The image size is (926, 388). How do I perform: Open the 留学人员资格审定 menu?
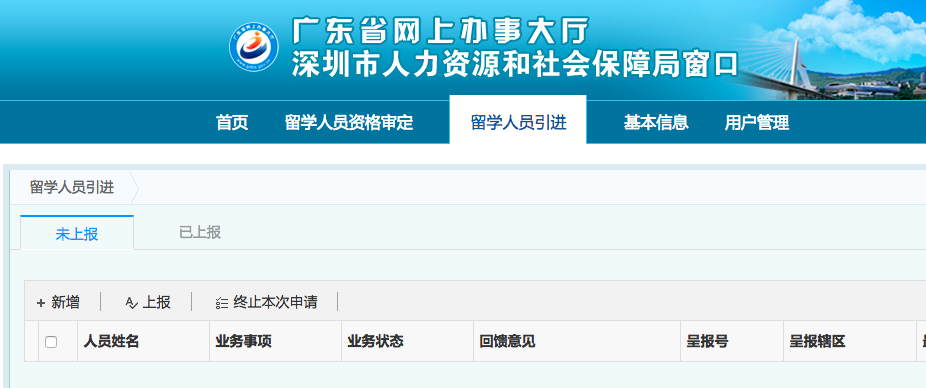(x=349, y=122)
